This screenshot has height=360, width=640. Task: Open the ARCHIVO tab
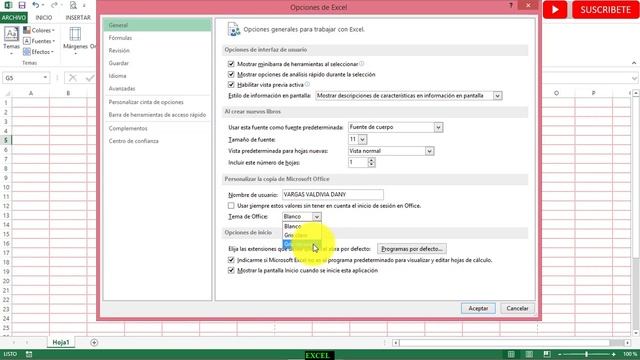click(x=13, y=18)
